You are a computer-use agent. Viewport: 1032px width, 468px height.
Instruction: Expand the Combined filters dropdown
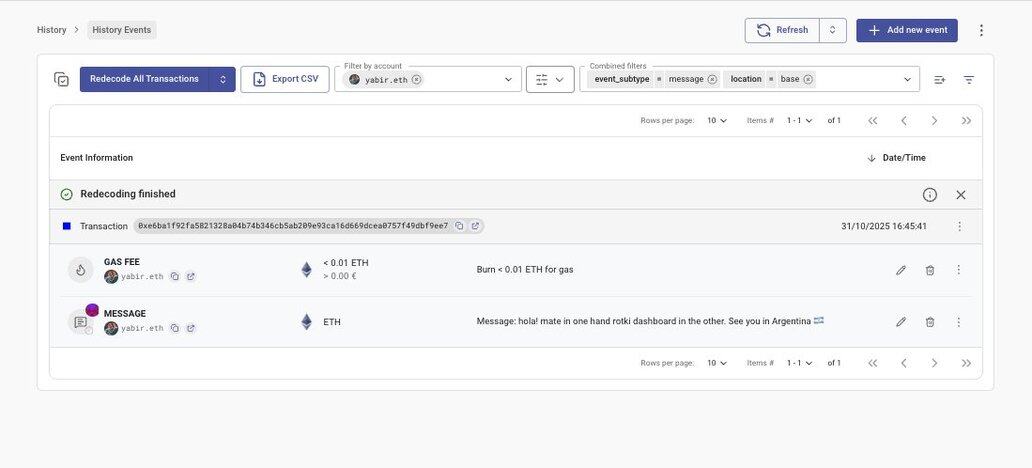pos(907,80)
